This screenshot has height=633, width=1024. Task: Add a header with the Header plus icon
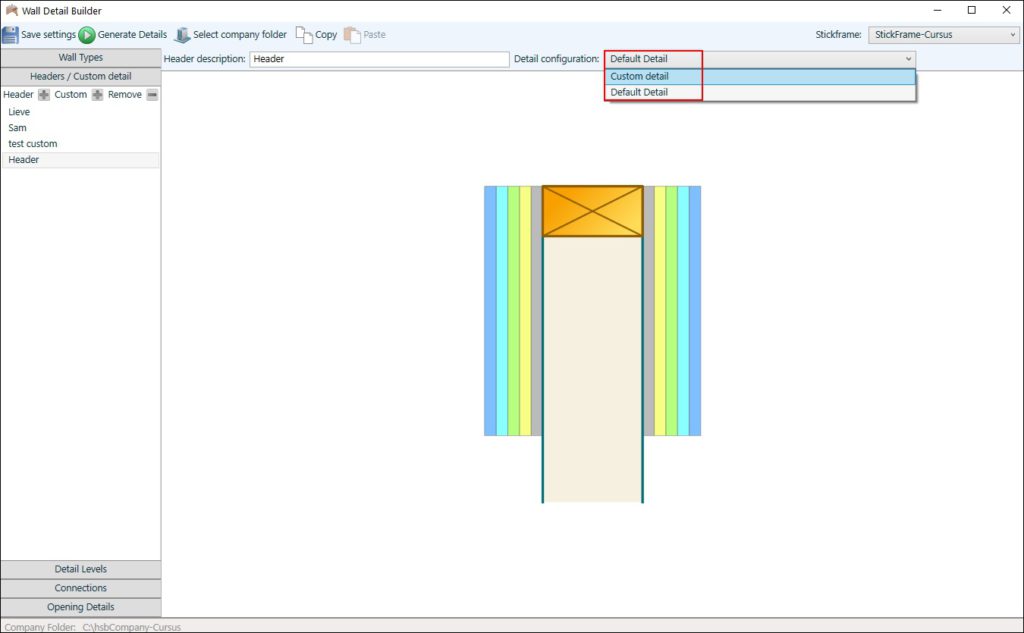pyautogui.click(x=44, y=95)
